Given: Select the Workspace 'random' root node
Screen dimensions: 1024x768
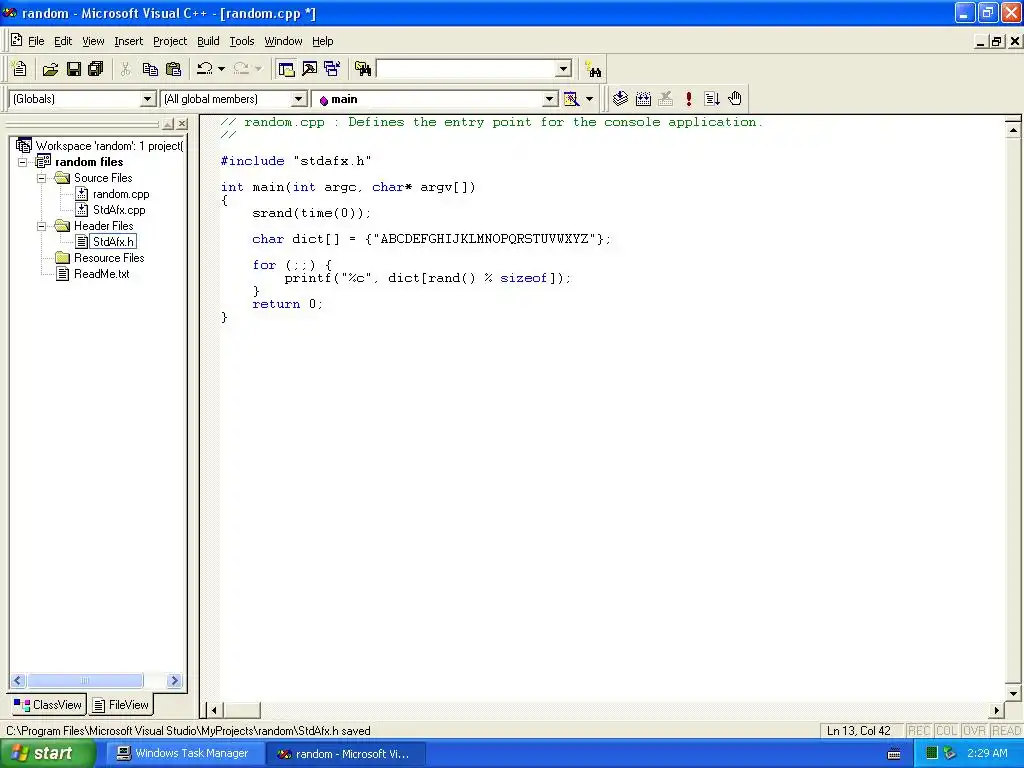Looking at the screenshot, I should [x=108, y=146].
